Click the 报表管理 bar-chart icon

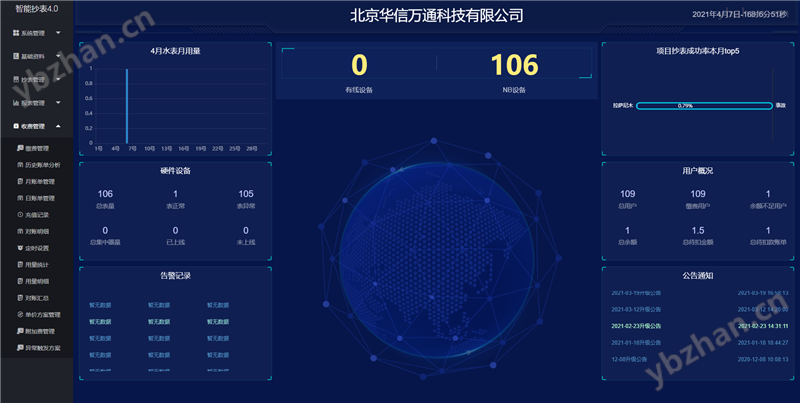[16, 103]
